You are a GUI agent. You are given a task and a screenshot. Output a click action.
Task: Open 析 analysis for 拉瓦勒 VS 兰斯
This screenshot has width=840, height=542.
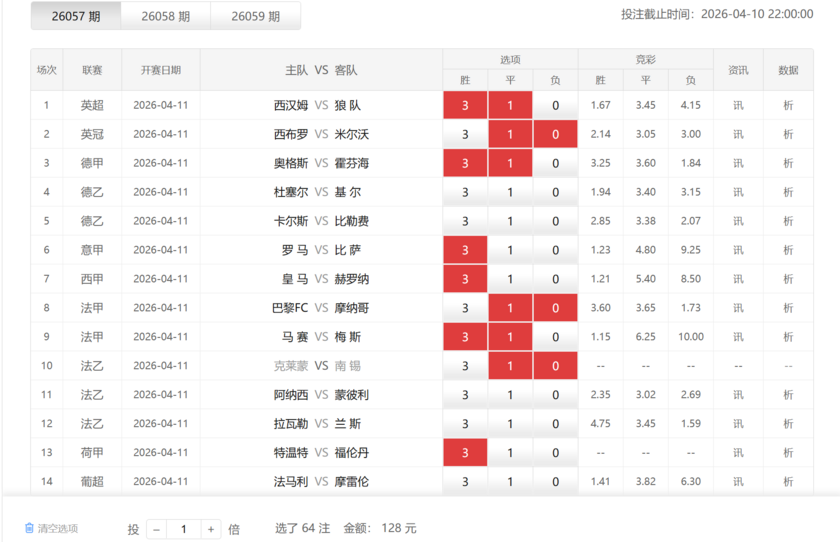[x=788, y=423]
